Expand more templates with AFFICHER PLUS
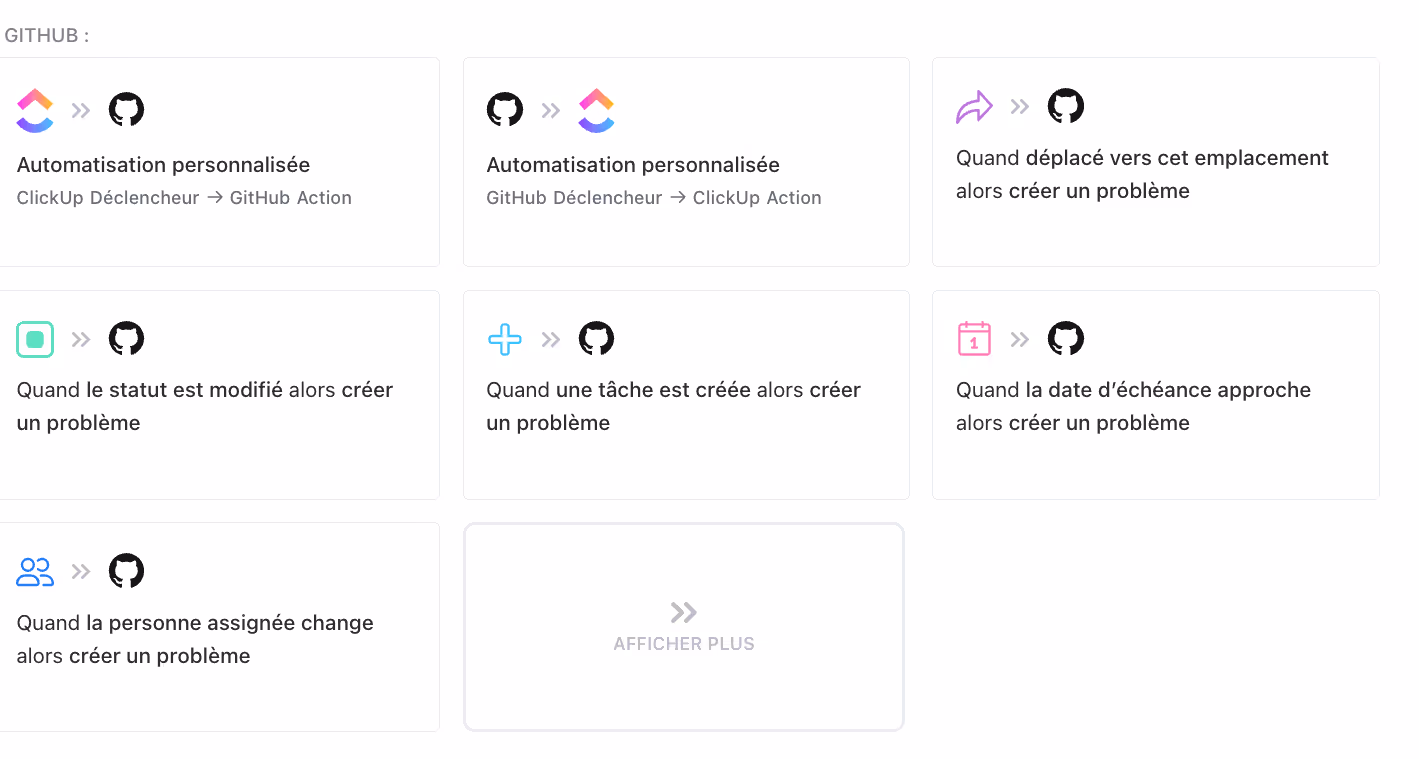 pos(683,627)
